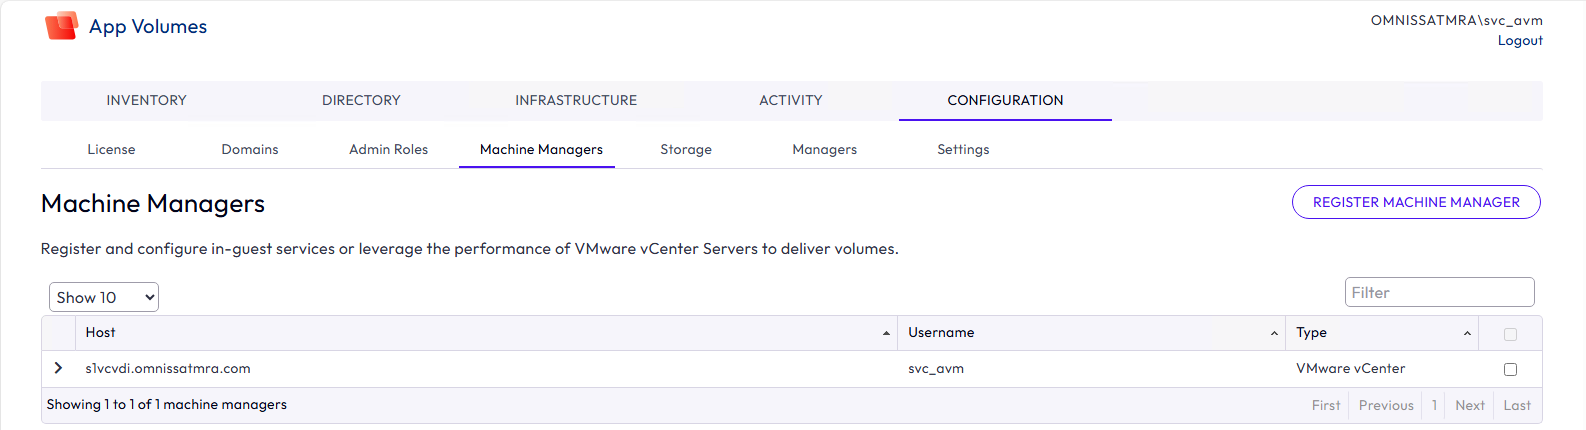
Task: Sort by Username column arrow
Action: 1274,333
